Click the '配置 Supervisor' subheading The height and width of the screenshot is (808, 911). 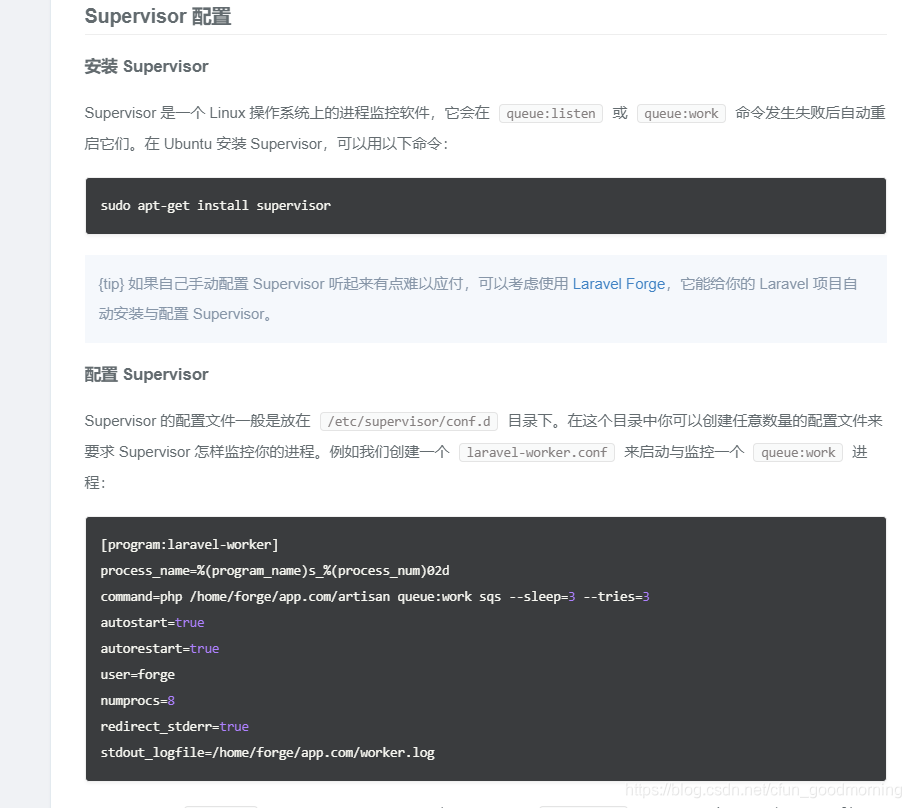(x=146, y=374)
